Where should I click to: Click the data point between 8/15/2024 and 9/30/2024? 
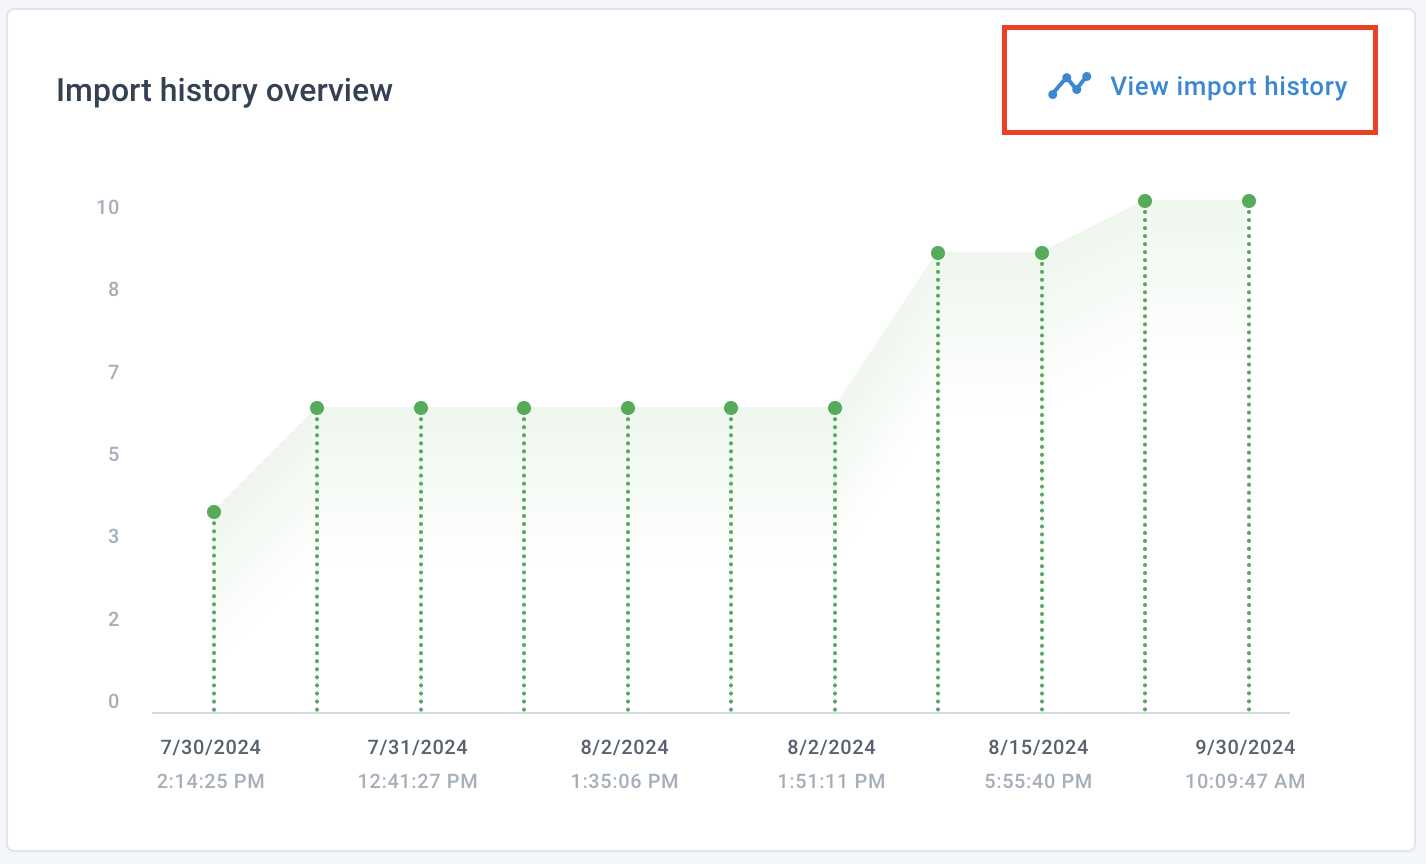click(1145, 201)
